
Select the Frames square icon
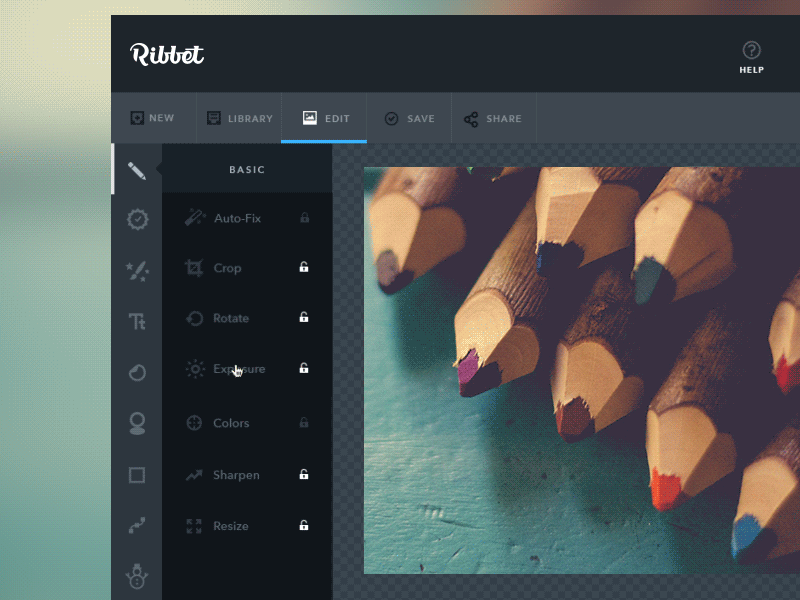(x=137, y=475)
